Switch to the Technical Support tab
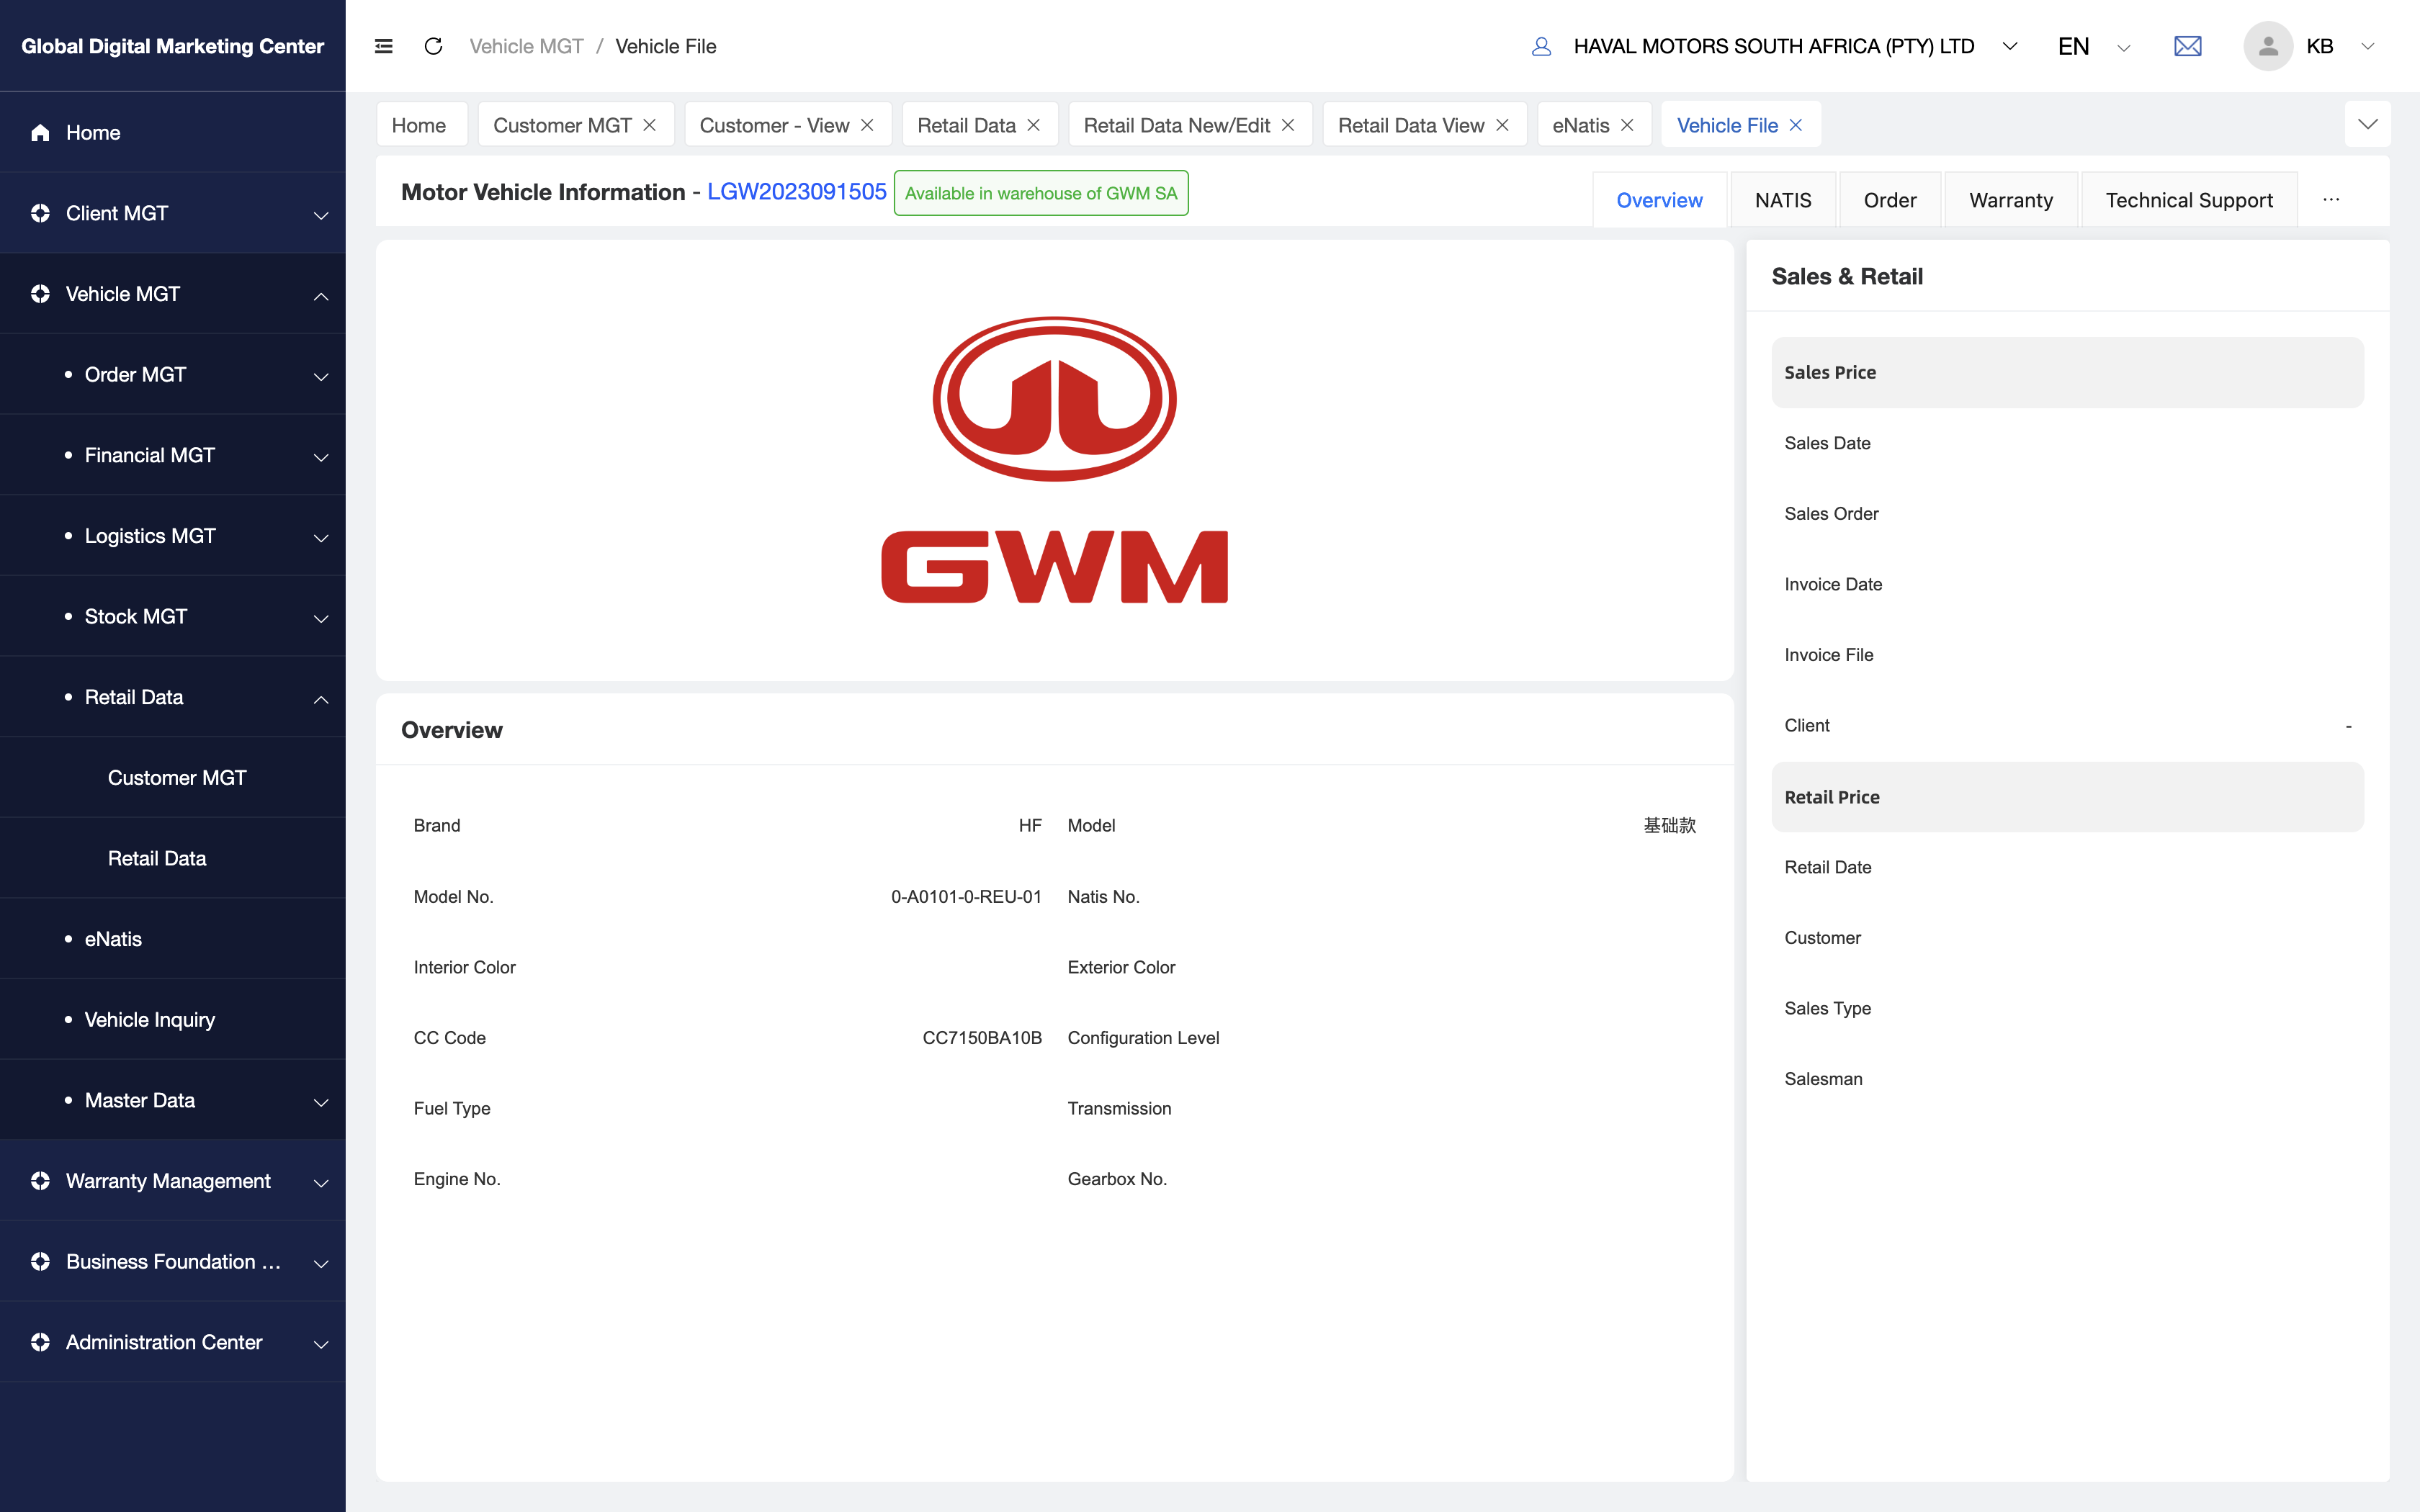The width and height of the screenshot is (2420, 1512). [x=2189, y=200]
